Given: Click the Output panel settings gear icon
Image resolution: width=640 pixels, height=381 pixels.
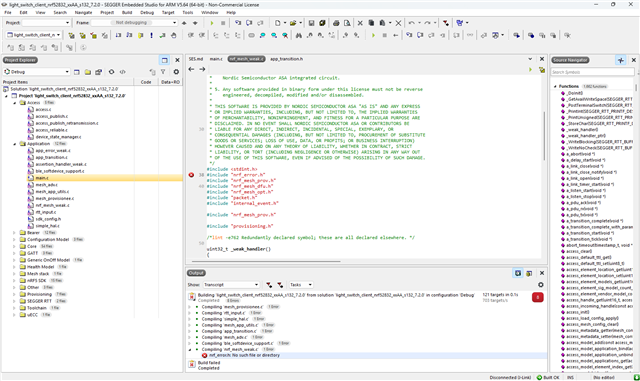Looking at the screenshot, I should click(x=541, y=285).
